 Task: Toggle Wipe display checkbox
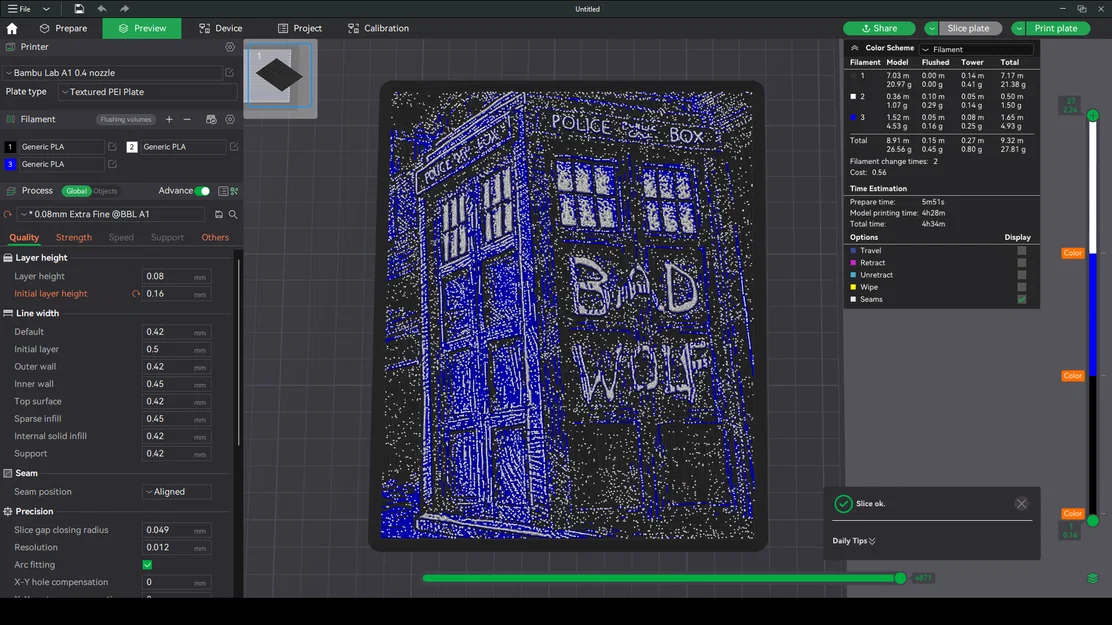tap(1021, 287)
